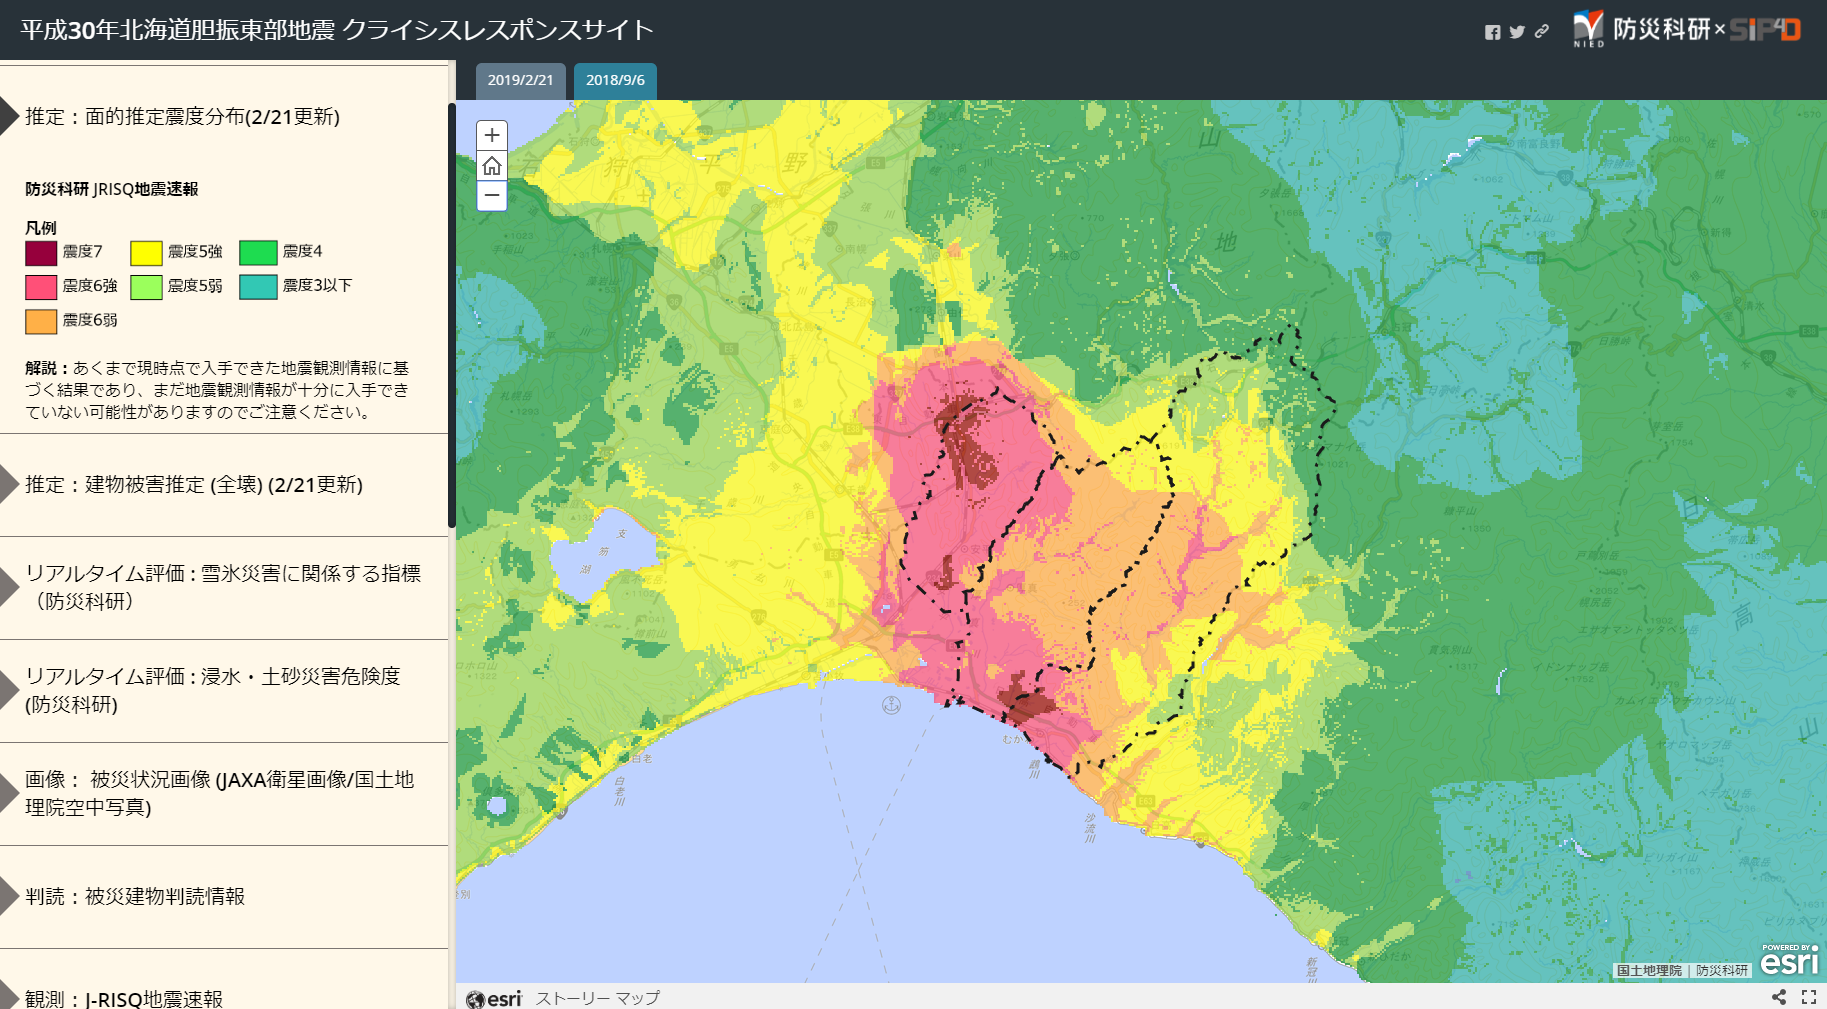Click the NIED 防災科研 logo
Image resolution: width=1827 pixels, height=1009 pixels.
pos(1642,29)
